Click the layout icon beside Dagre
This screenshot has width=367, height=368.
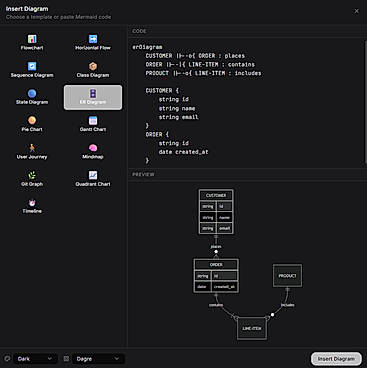pyautogui.click(x=66, y=359)
